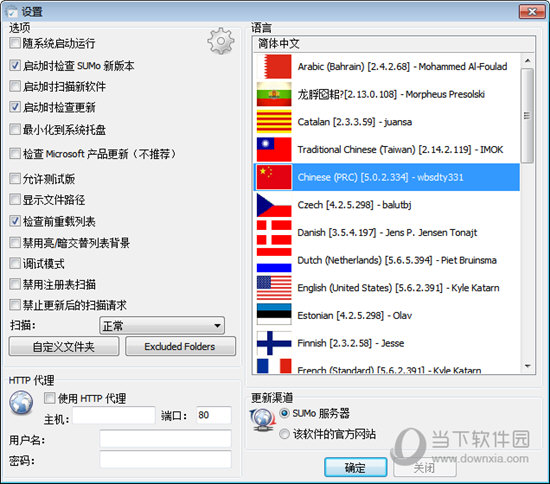The width and height of the screenshot is (550, 484).
Task: Select English (United States) language row
Action: tap(387, 288)
